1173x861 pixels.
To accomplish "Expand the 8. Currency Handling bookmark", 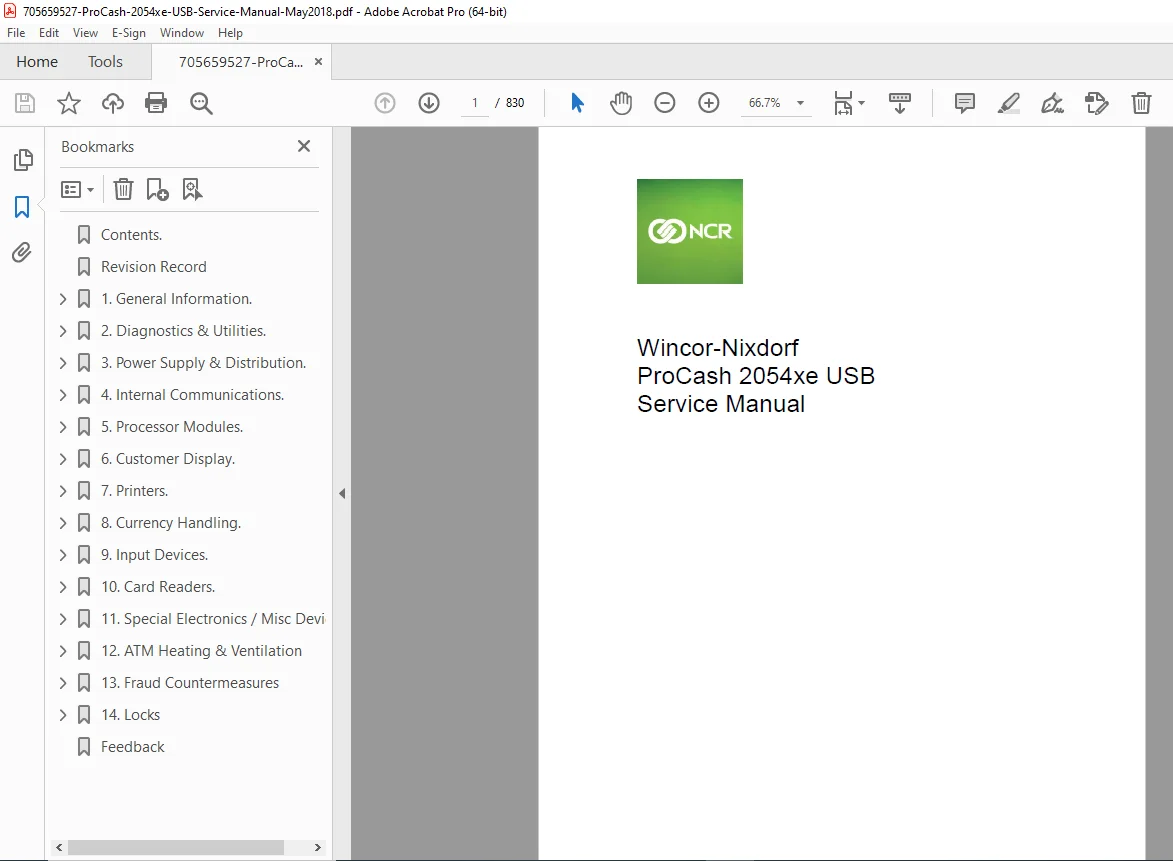I will (63, 523).
